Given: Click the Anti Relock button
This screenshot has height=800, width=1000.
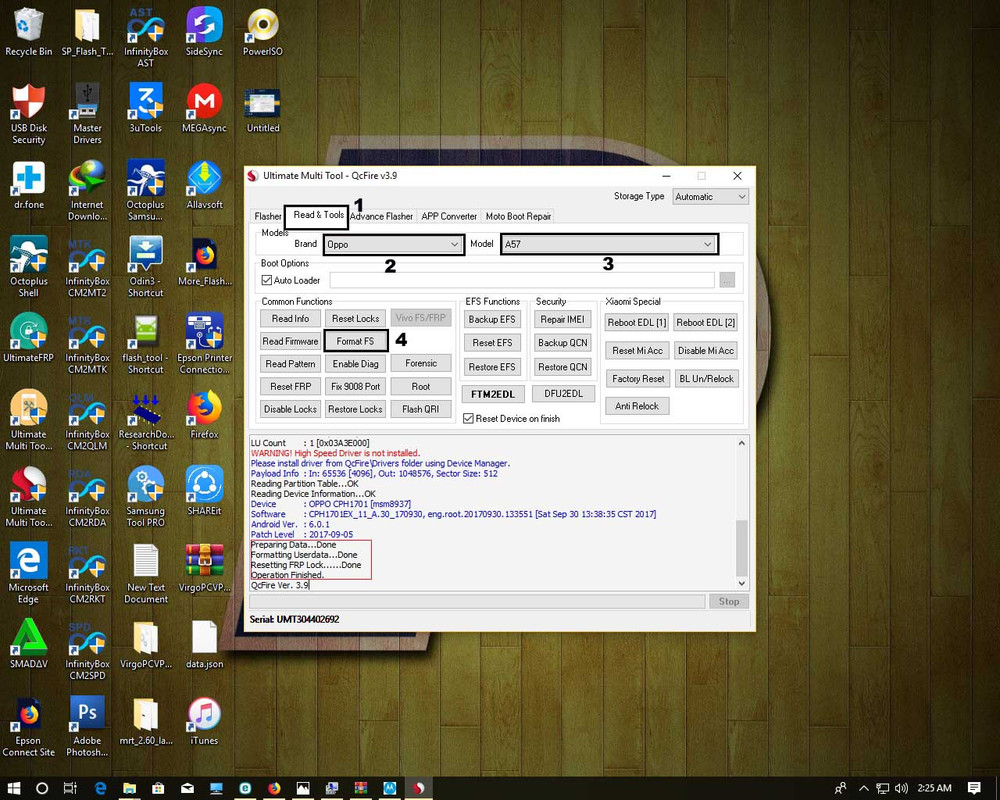Looking at the screenshot, I should point(636,406).
